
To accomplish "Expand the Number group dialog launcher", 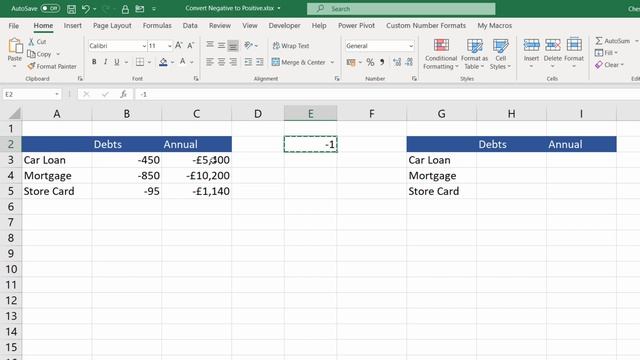I will point(414,78).
